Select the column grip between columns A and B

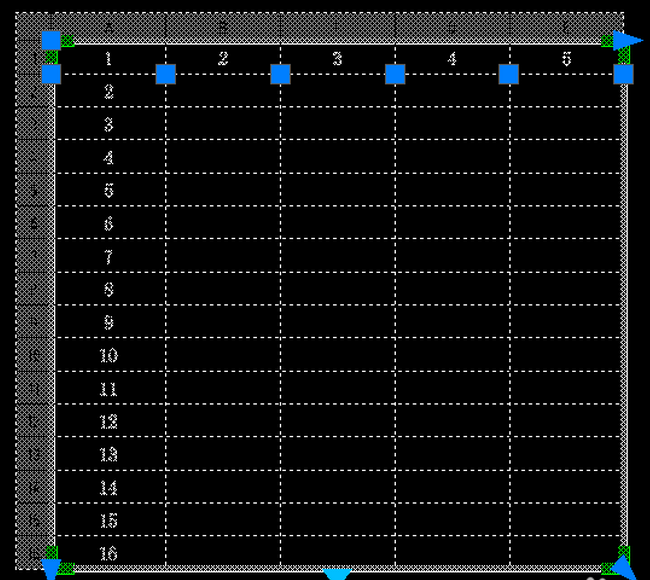(166, 74)
